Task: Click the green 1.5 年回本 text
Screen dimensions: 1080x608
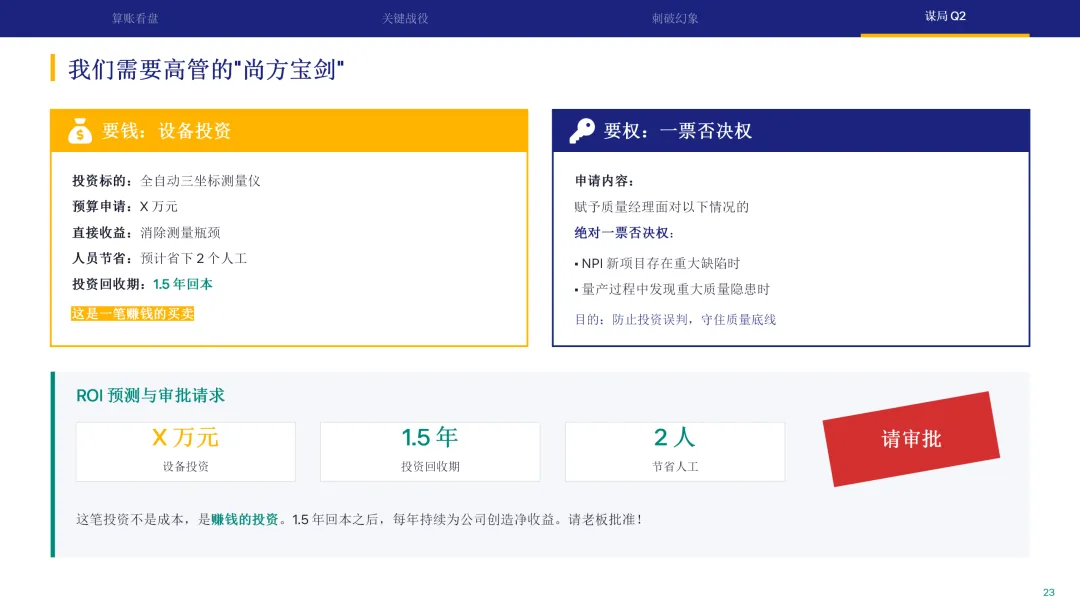Action: pos(183,284)
